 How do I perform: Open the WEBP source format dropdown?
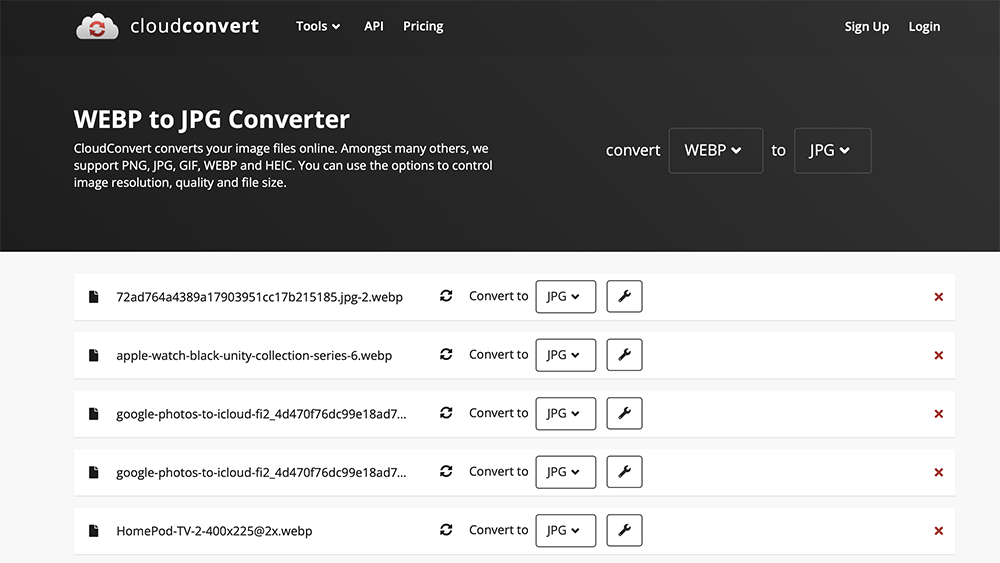[x=716, y=150]
